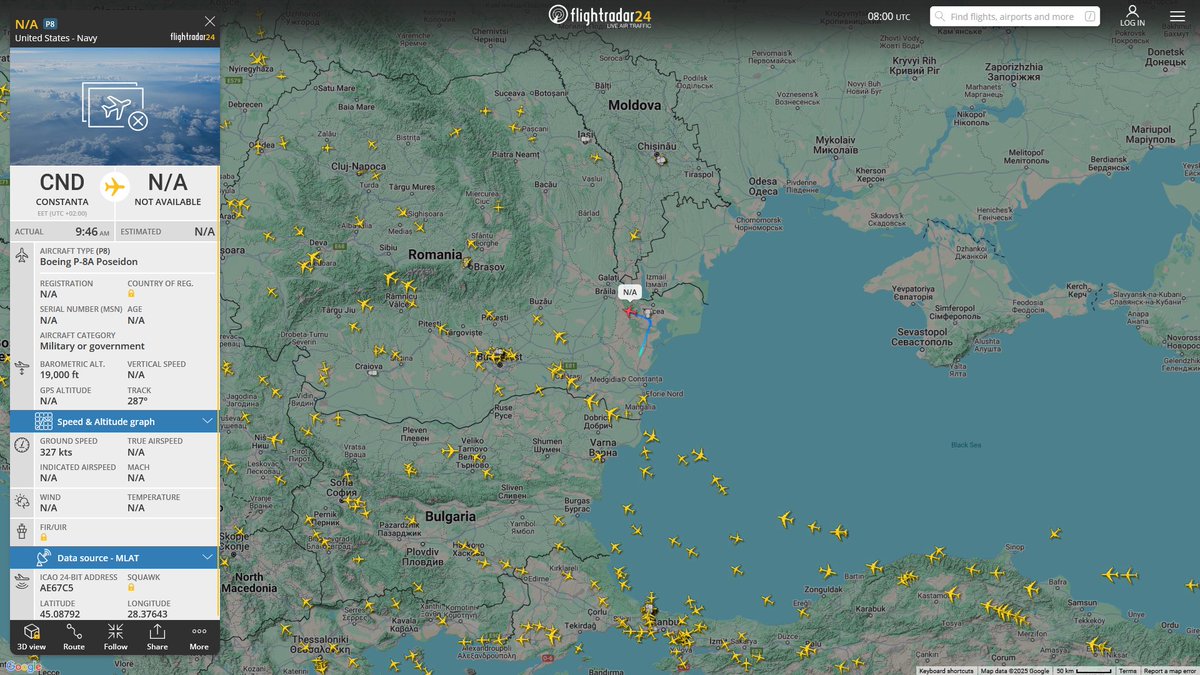Image resolution: width=1200 pixels, height=675 pixels.
Task: Click the Moldova country label on map
Action: tap(635, 105)
